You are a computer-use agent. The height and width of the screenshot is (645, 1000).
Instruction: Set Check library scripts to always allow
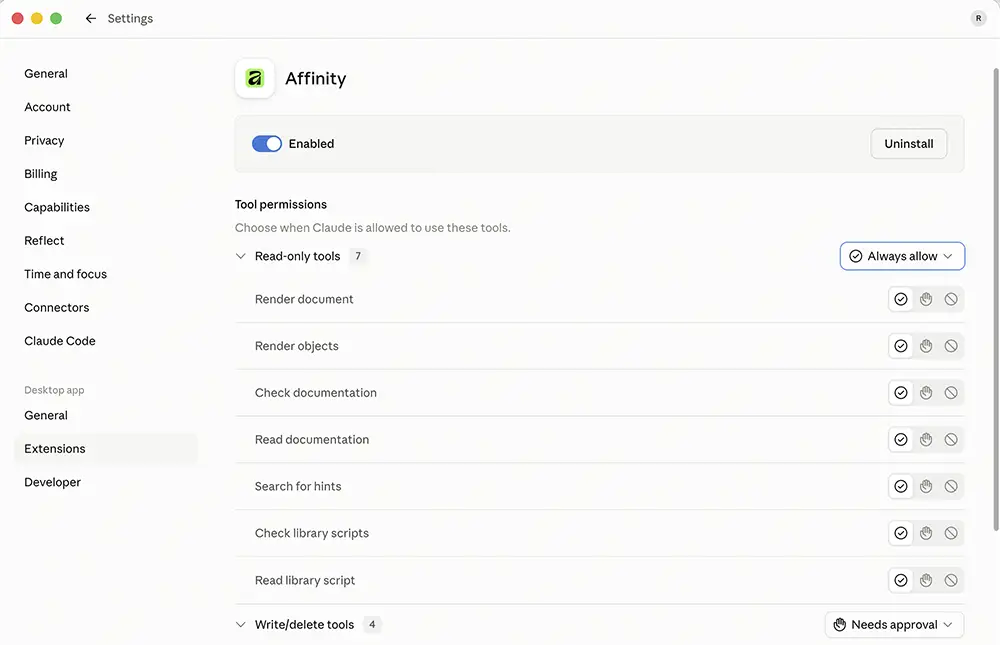tap(901, 533)
